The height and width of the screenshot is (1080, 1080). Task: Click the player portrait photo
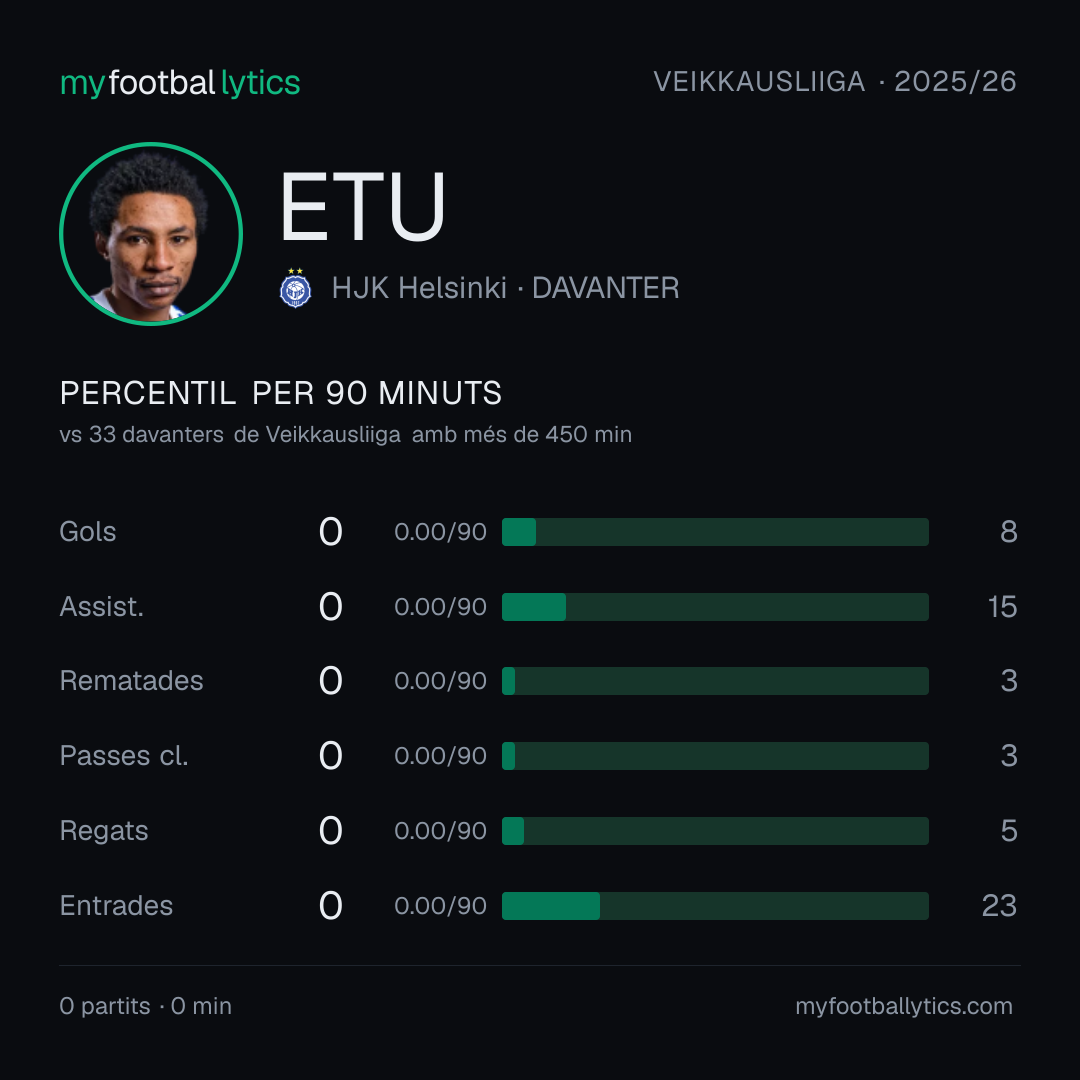tap(151, 233)
